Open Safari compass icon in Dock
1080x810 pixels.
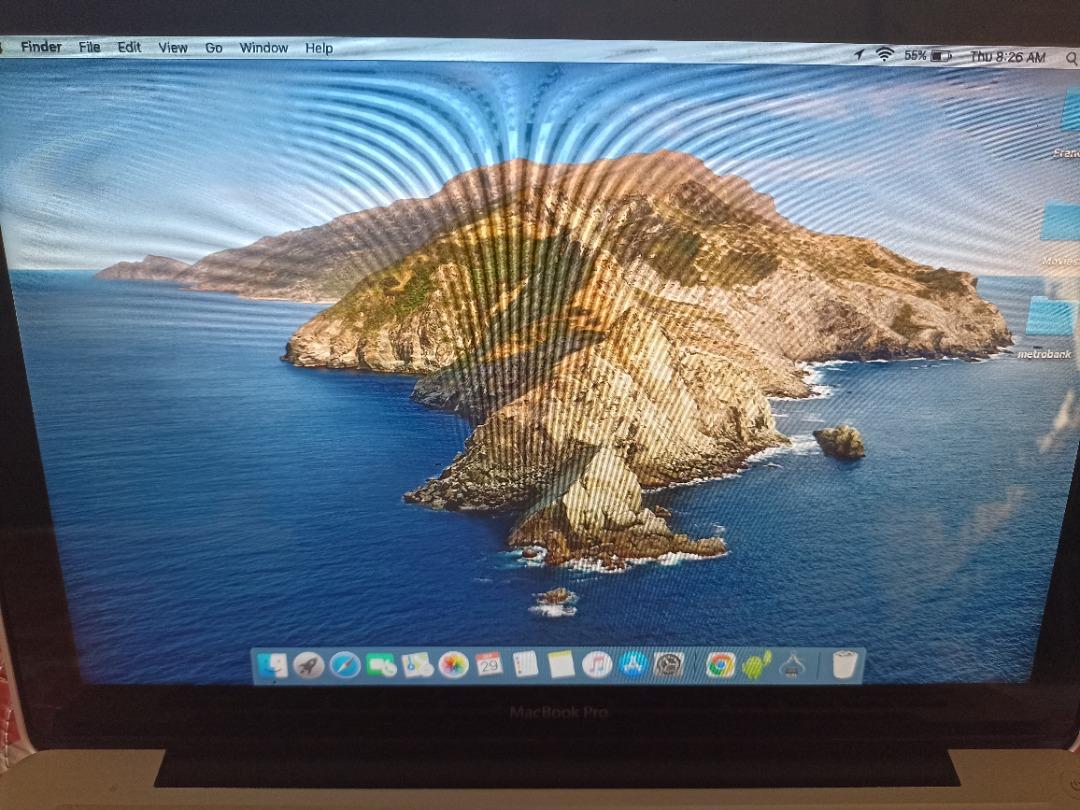(x=345, y=665)
